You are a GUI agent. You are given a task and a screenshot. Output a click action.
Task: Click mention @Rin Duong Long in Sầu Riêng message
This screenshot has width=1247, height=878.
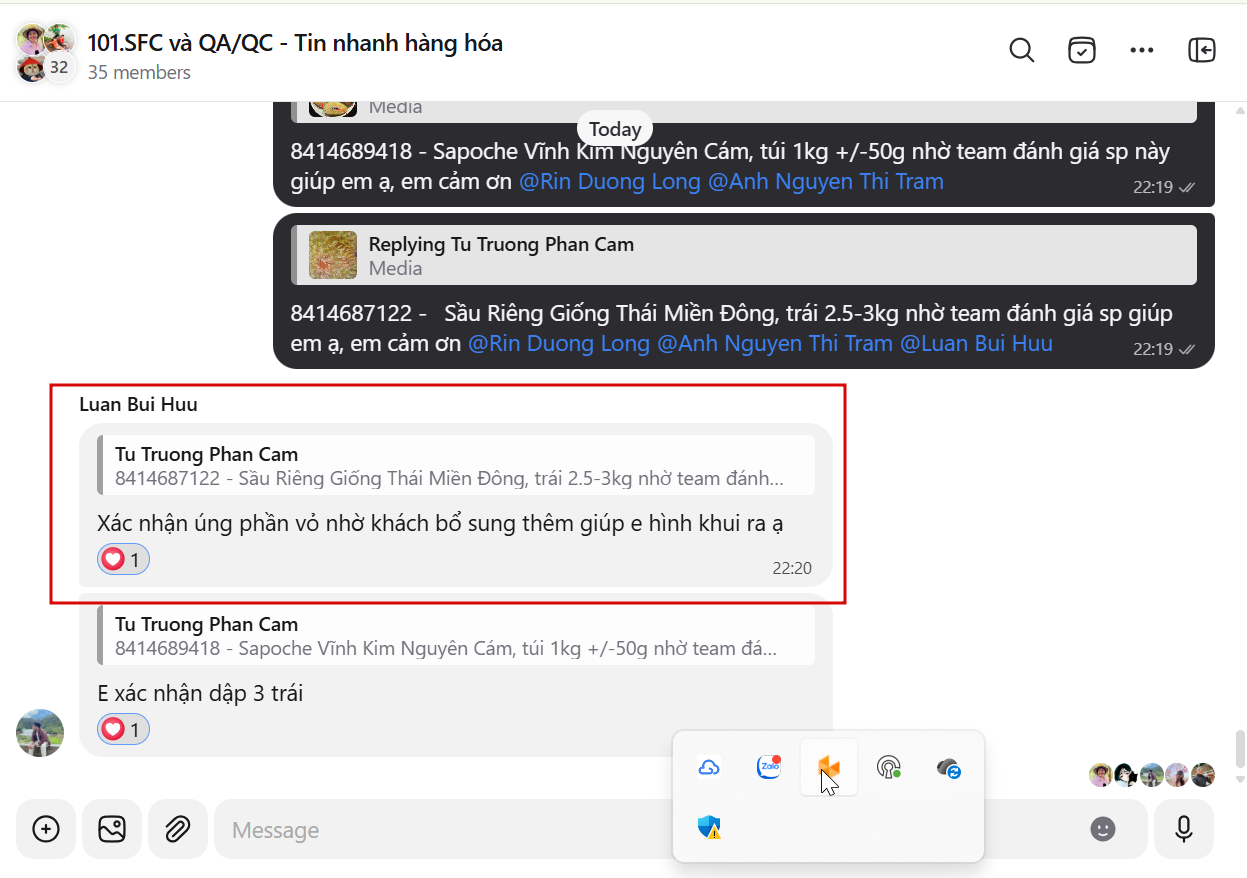click(559, 344)
